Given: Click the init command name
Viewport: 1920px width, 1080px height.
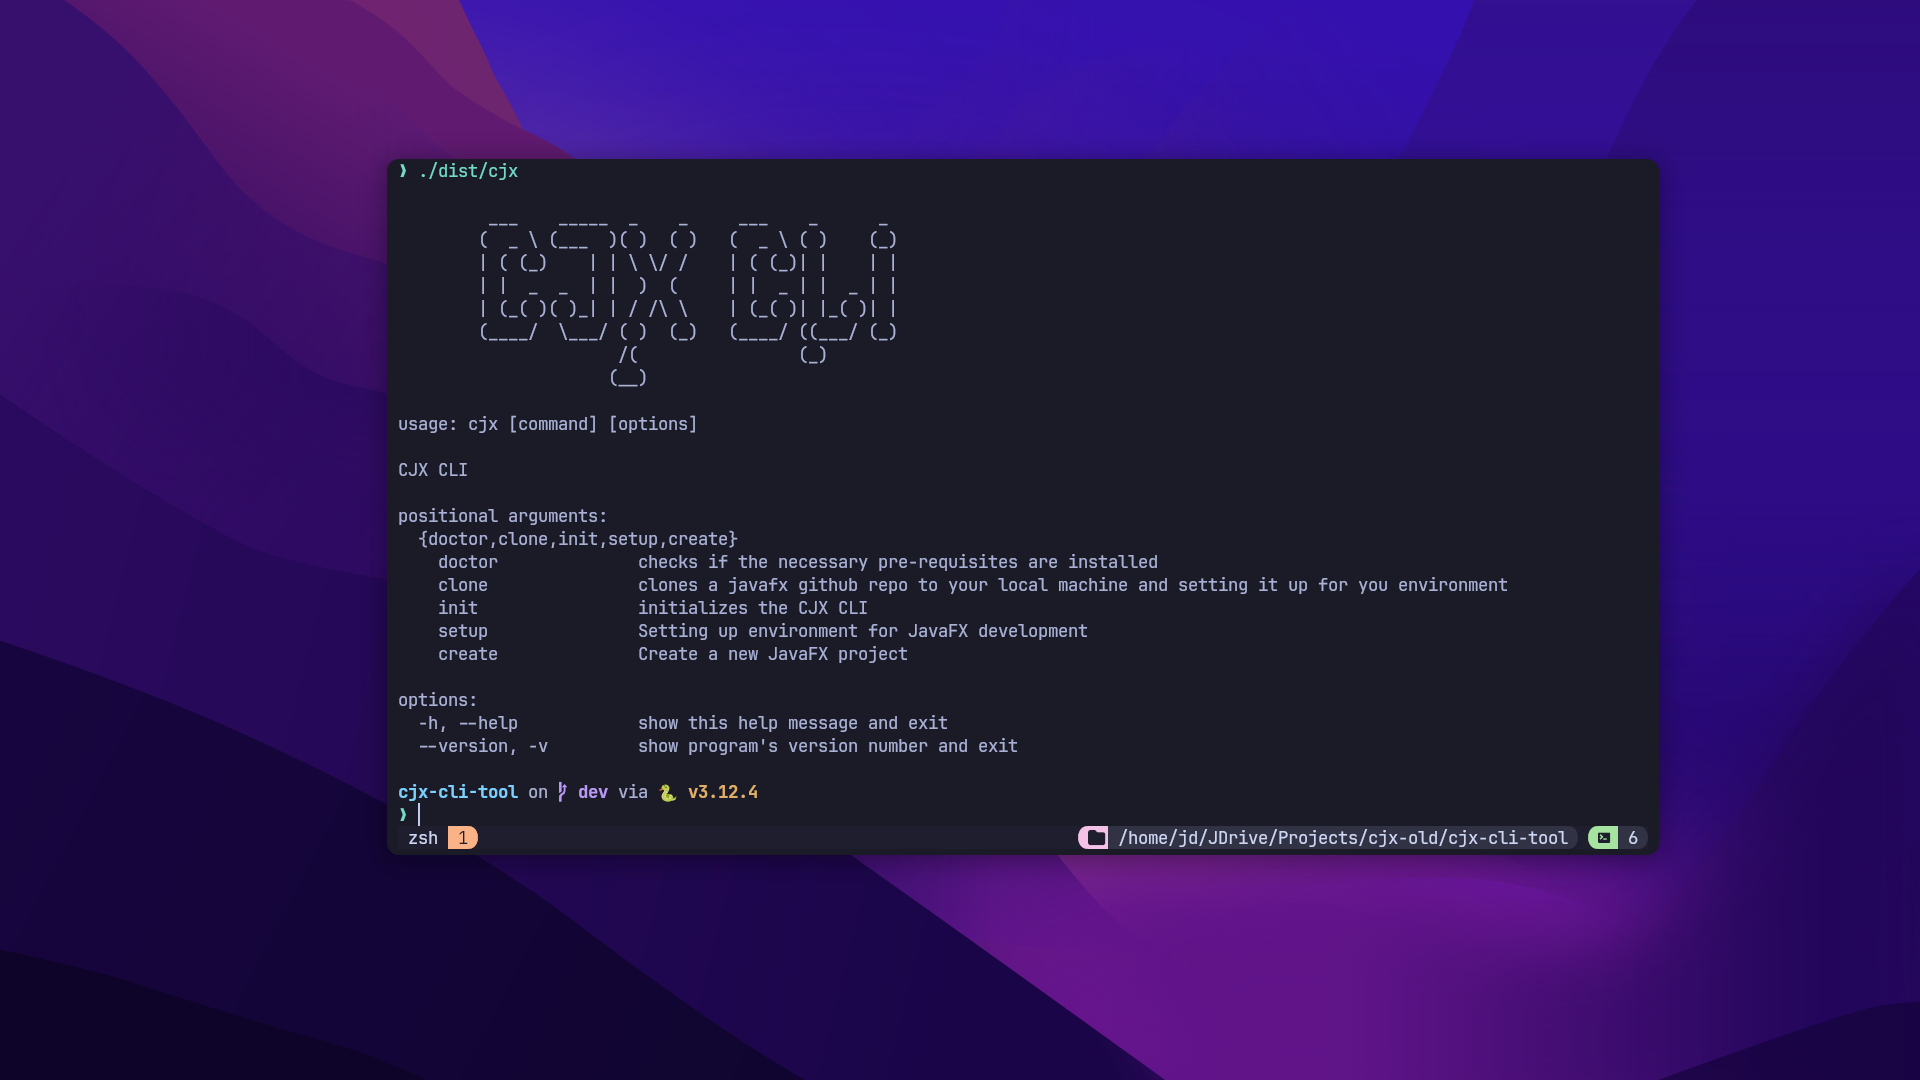Looking at the screenshot, I should click(x=458, y=608).
